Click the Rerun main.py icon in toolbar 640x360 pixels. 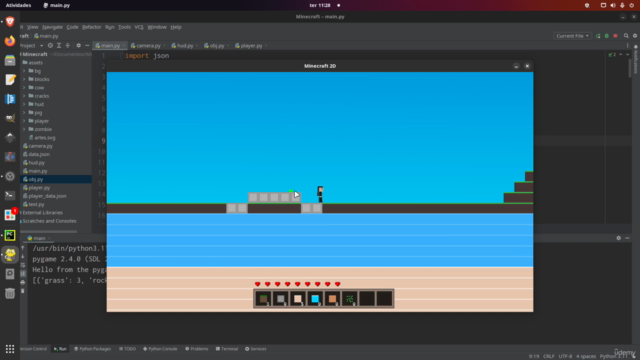point(598,36)
